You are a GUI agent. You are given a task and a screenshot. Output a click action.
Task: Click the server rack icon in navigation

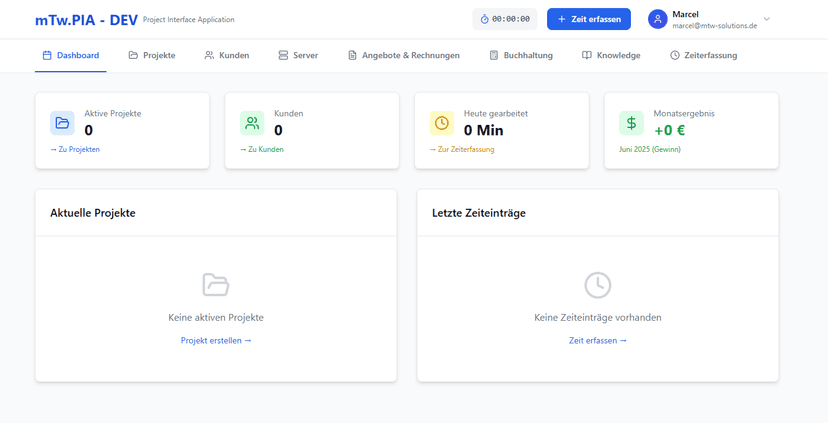tap(283, 55)
